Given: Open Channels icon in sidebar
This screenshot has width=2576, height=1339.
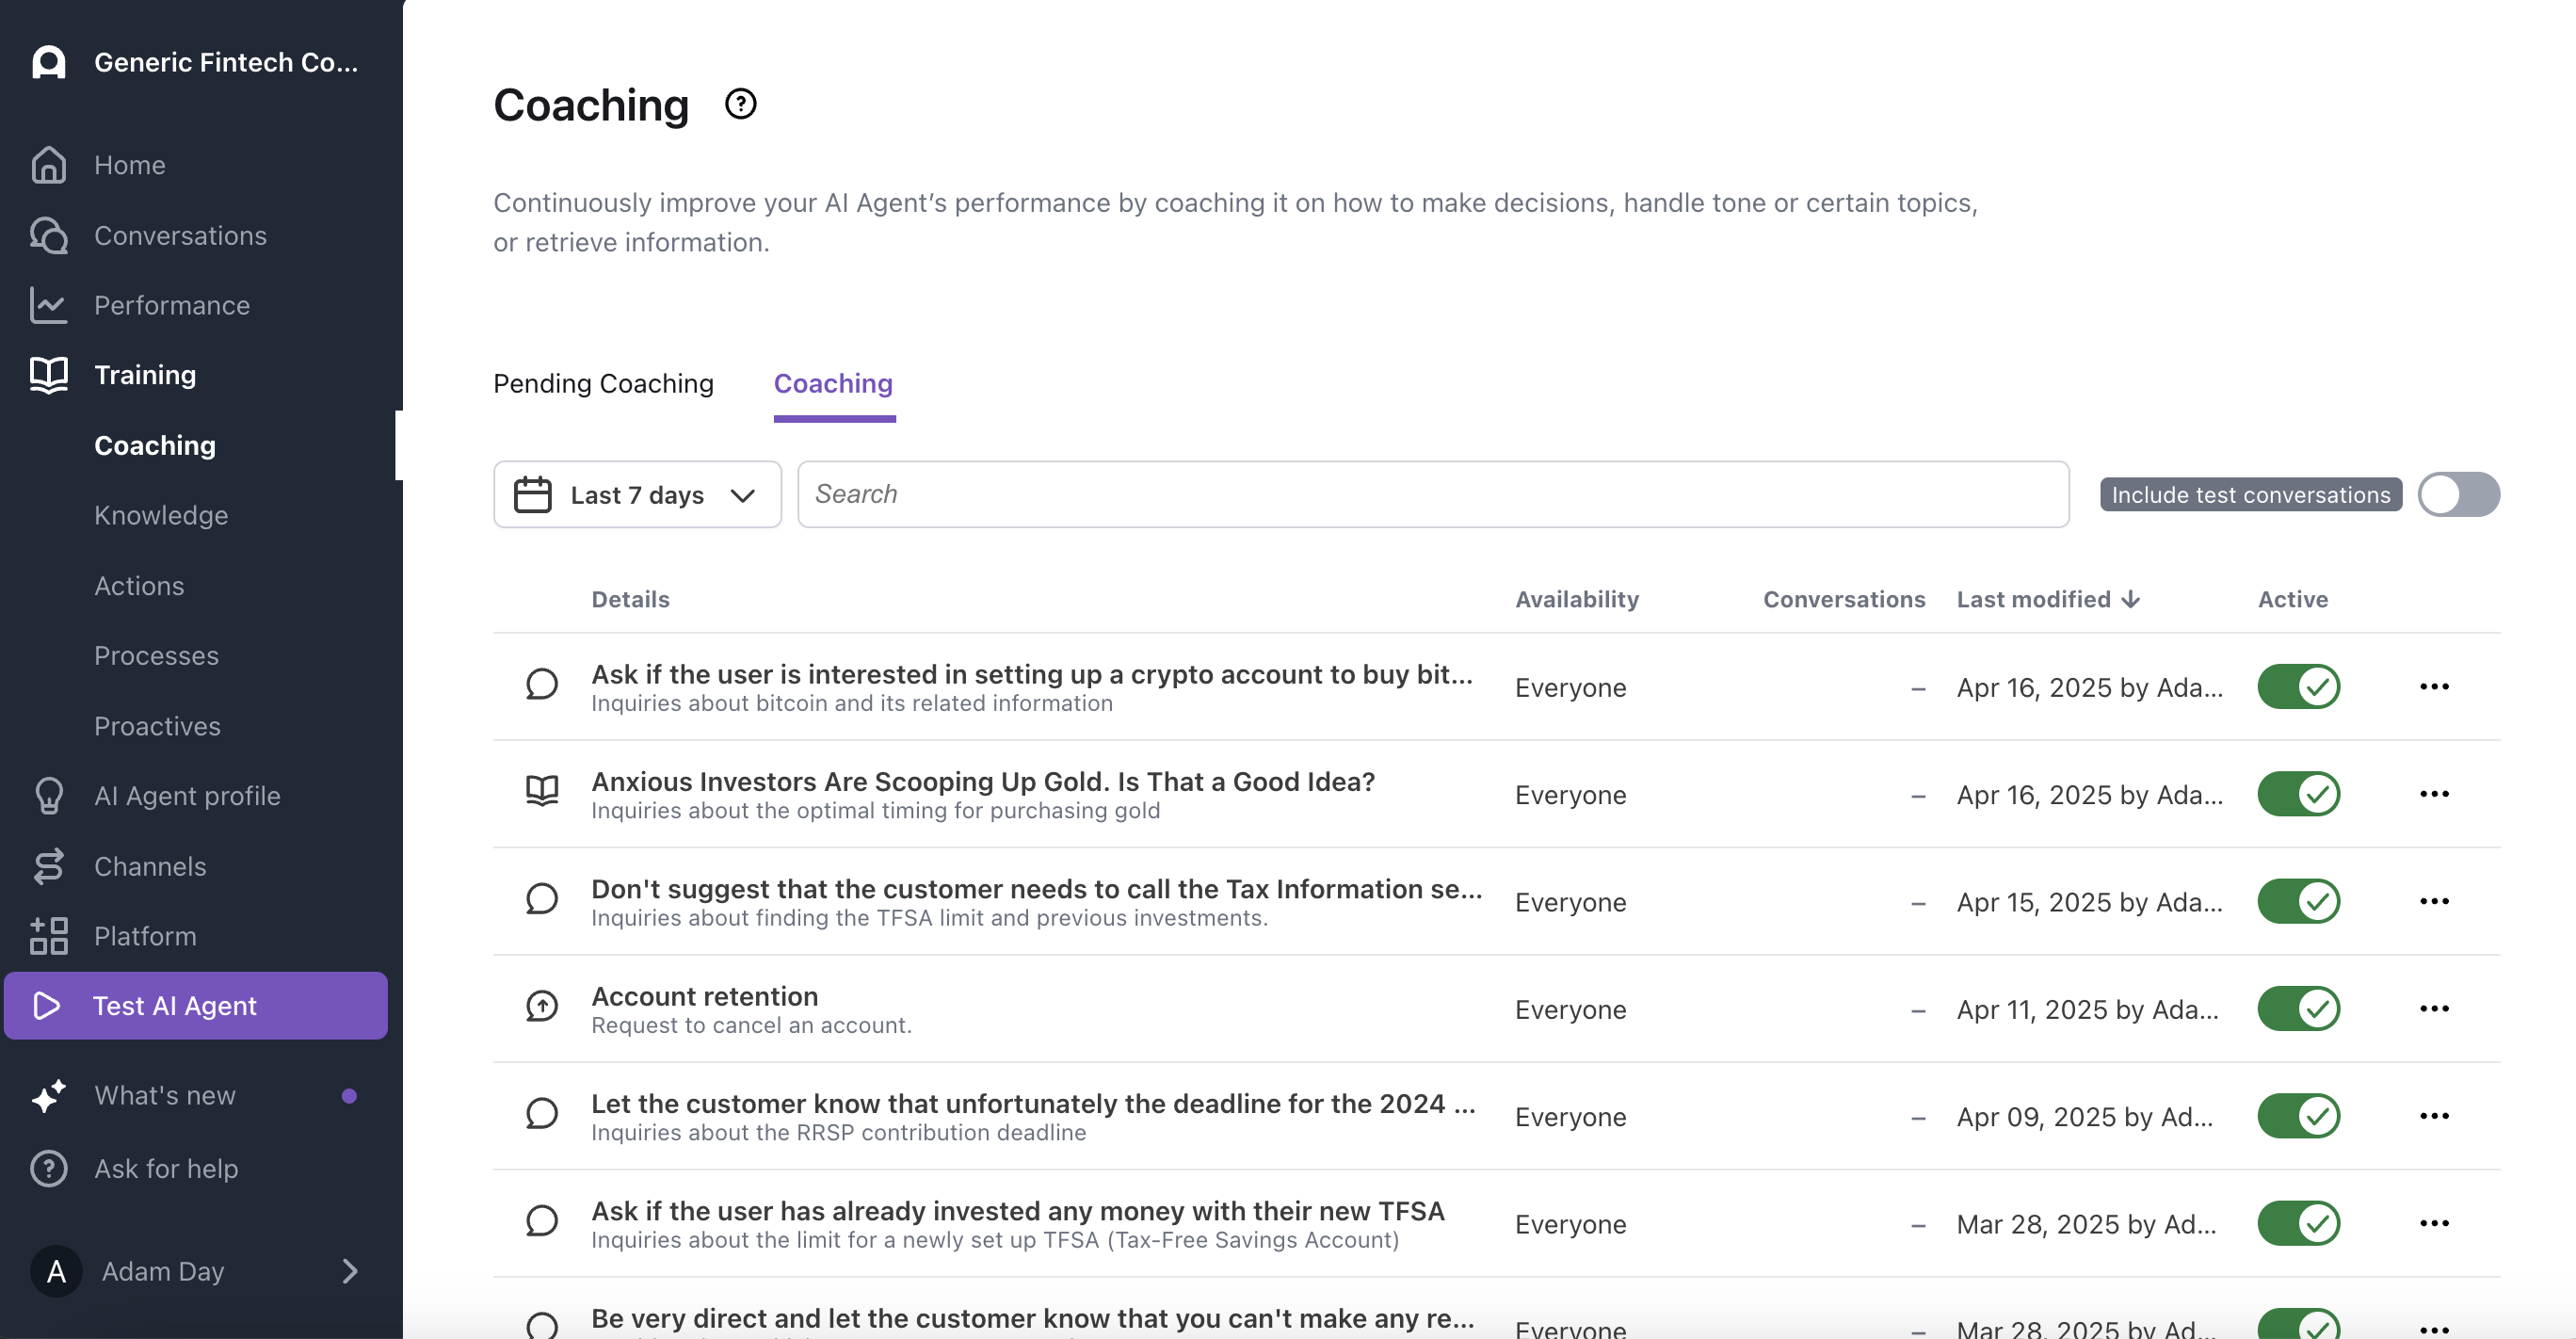Looking at the screenshot, I should pyautogui.click(x=48, y=866).
